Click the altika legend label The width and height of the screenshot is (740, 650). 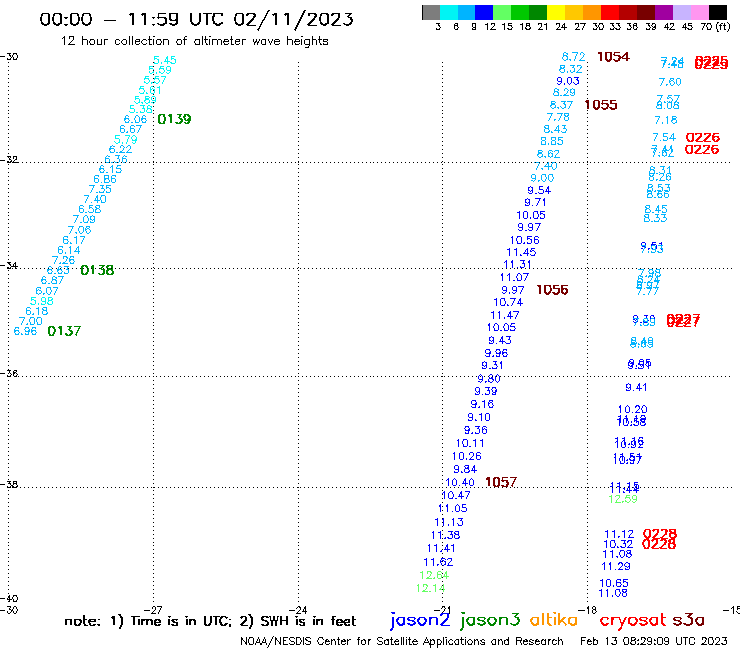click(553, 619)
